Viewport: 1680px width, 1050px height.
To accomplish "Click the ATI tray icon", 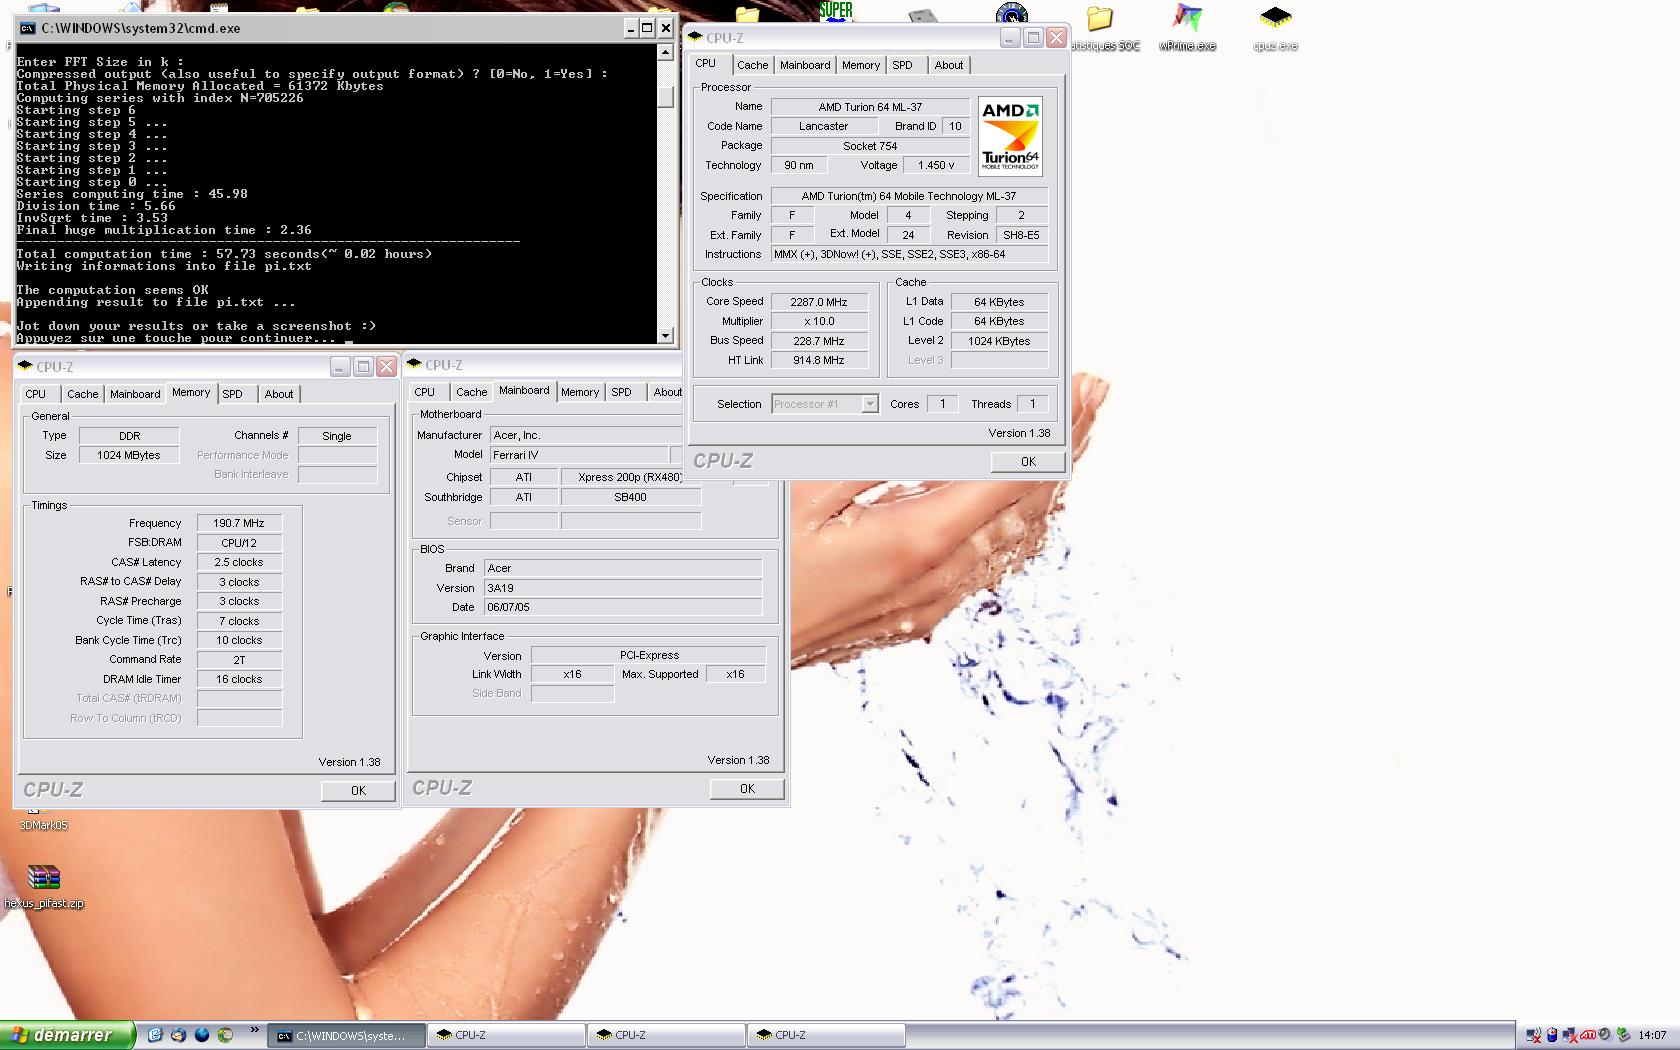I will (1588, 1035).
